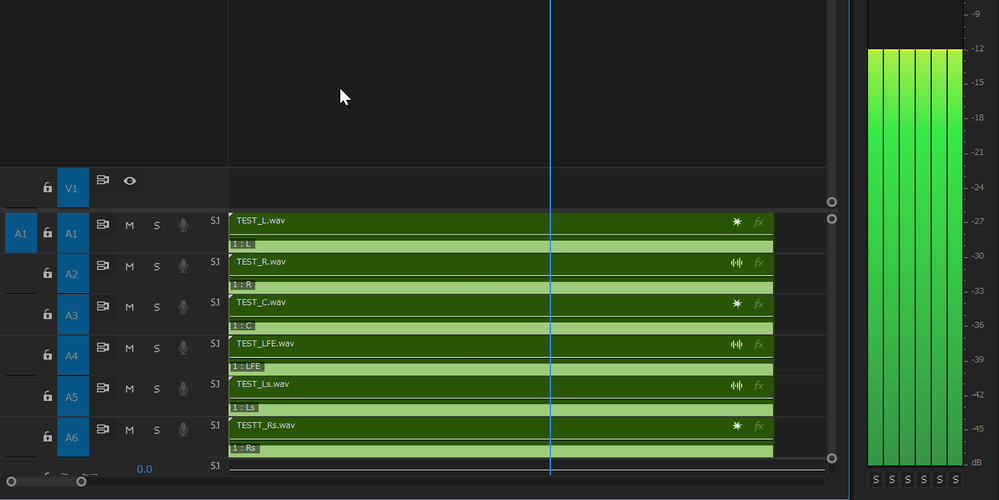Screen dimensions: 999x500
Task: Click fx badge on TESTT_Rs.wav clip
Action: coord(758,426)
